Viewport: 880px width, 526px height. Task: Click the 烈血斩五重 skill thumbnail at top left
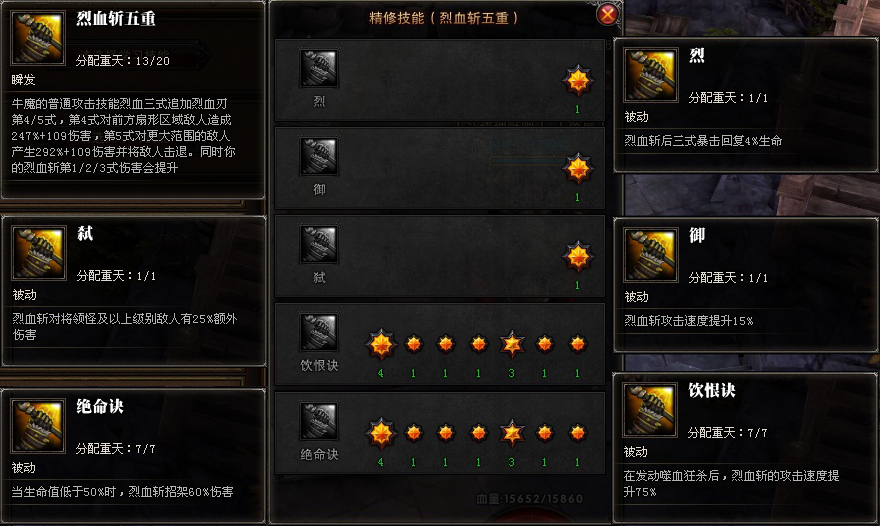pos(38,39)
